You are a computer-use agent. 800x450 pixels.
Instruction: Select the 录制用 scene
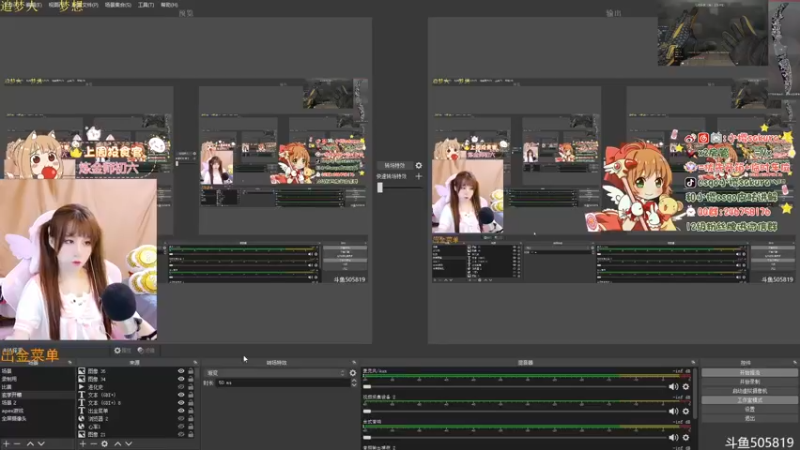37,379
